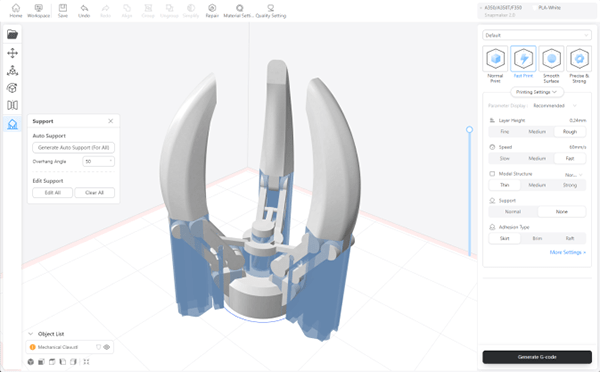
Task: Click the Redo toolbar icon
Action: pyautogui.click(x=106, y=11)
